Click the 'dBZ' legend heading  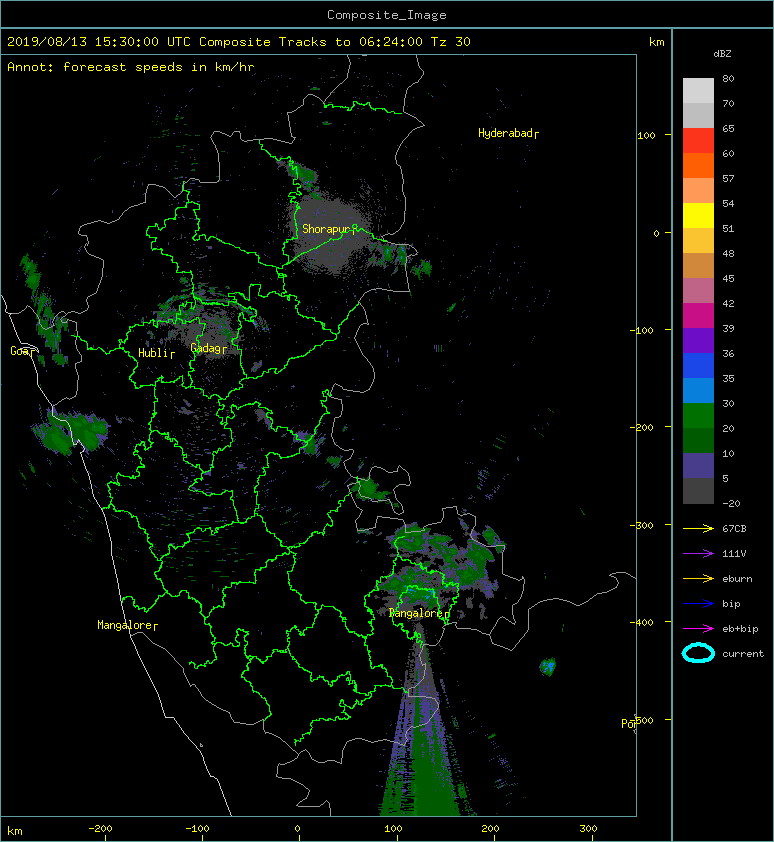click(x=722, y=54)
